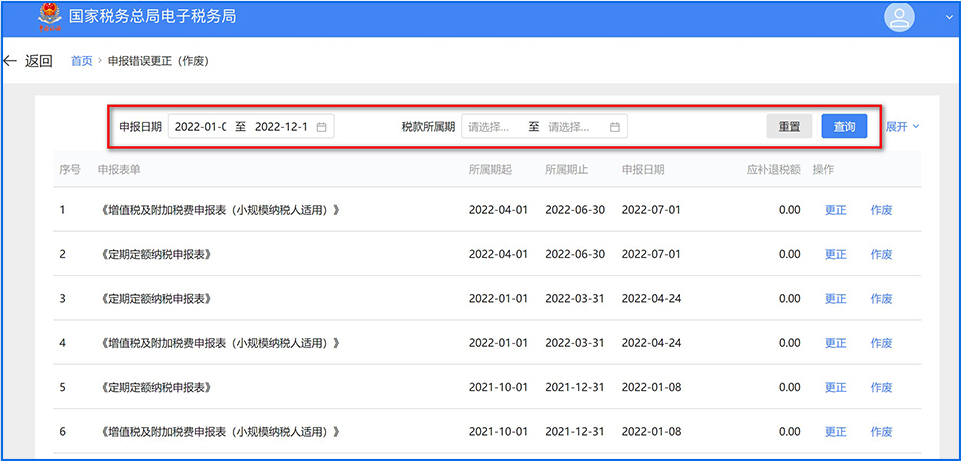This screenshot has height=461, width=961.
Task: Open 税款所属期 end date picker field
Action: 573,127
